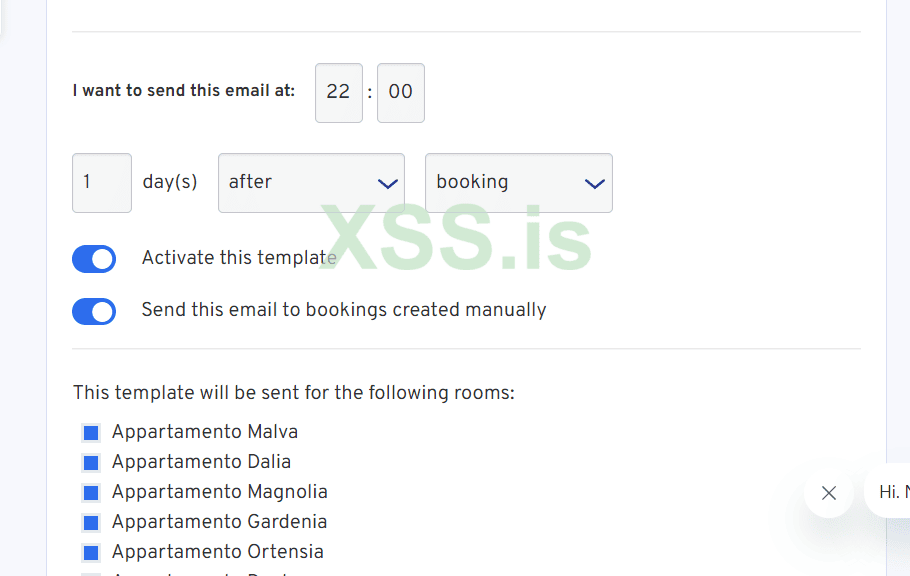Click the 'following rooms' heading text
Image resolution: width=910 pixels, height=576 pixels.
click(x=294, y=393)
